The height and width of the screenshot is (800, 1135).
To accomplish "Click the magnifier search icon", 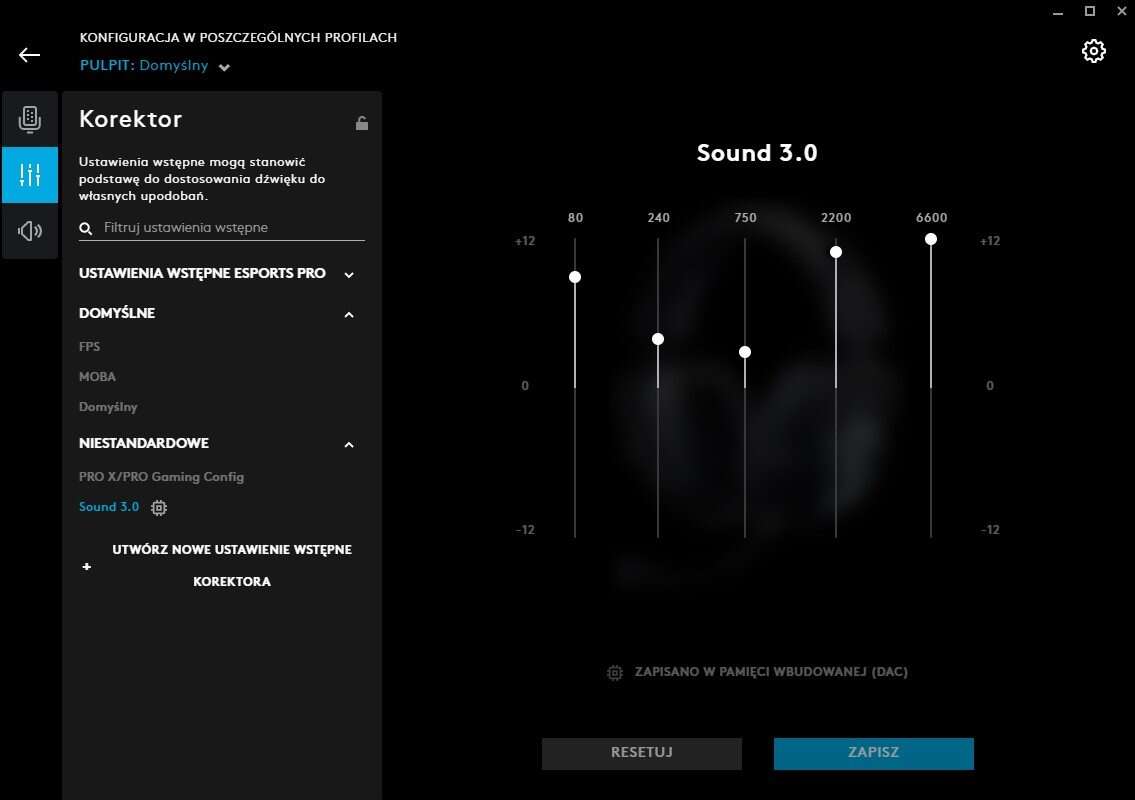I will point(87,229).
